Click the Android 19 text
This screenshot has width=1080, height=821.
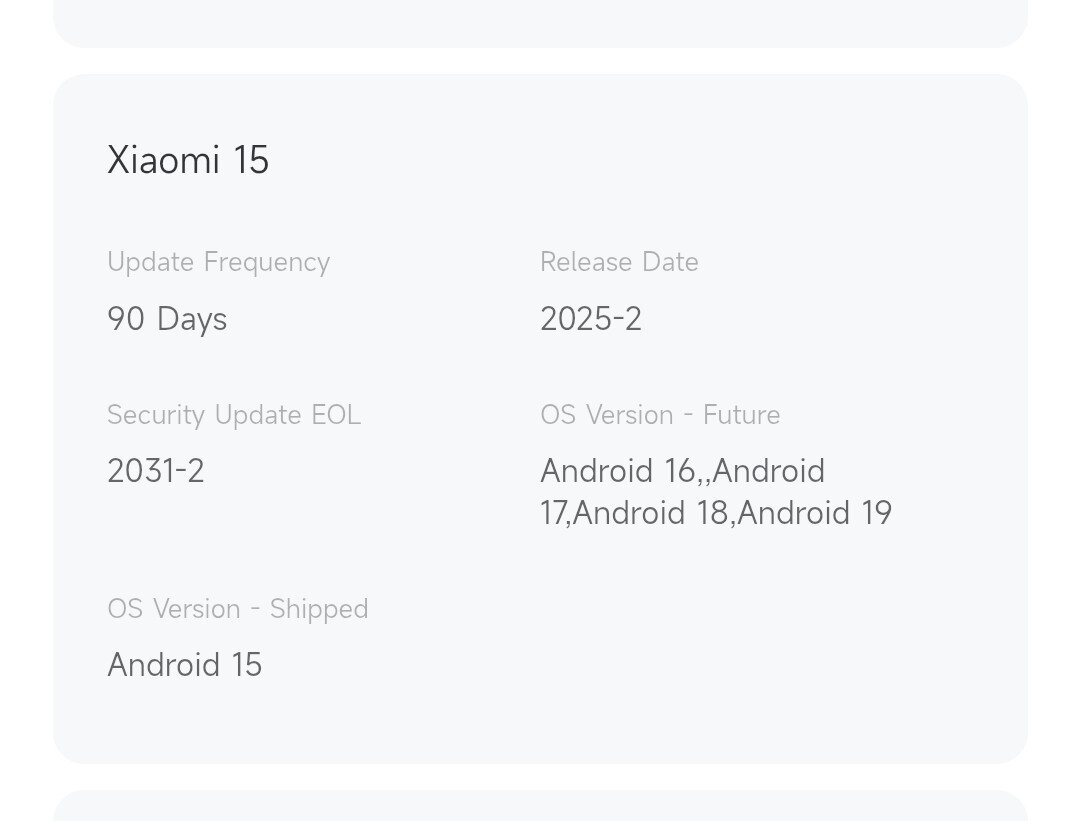815,513
